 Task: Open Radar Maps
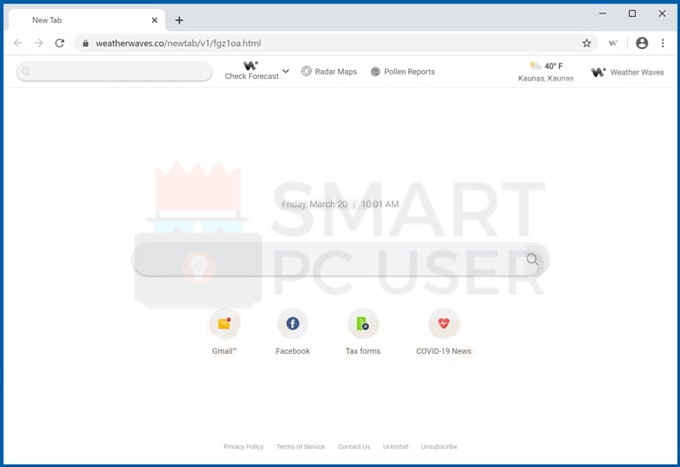point(336,72)
